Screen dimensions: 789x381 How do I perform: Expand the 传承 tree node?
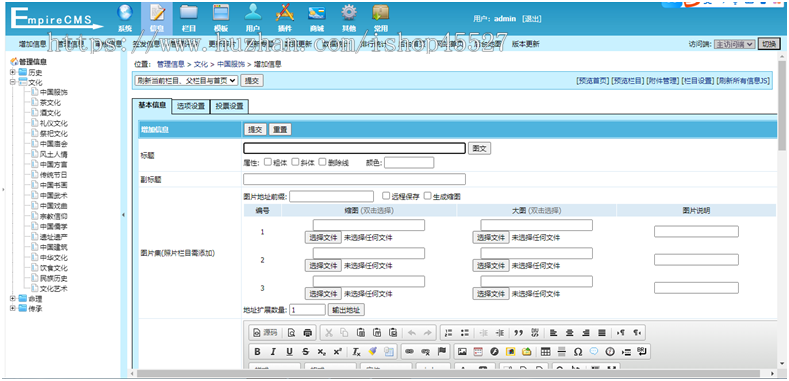13,309
